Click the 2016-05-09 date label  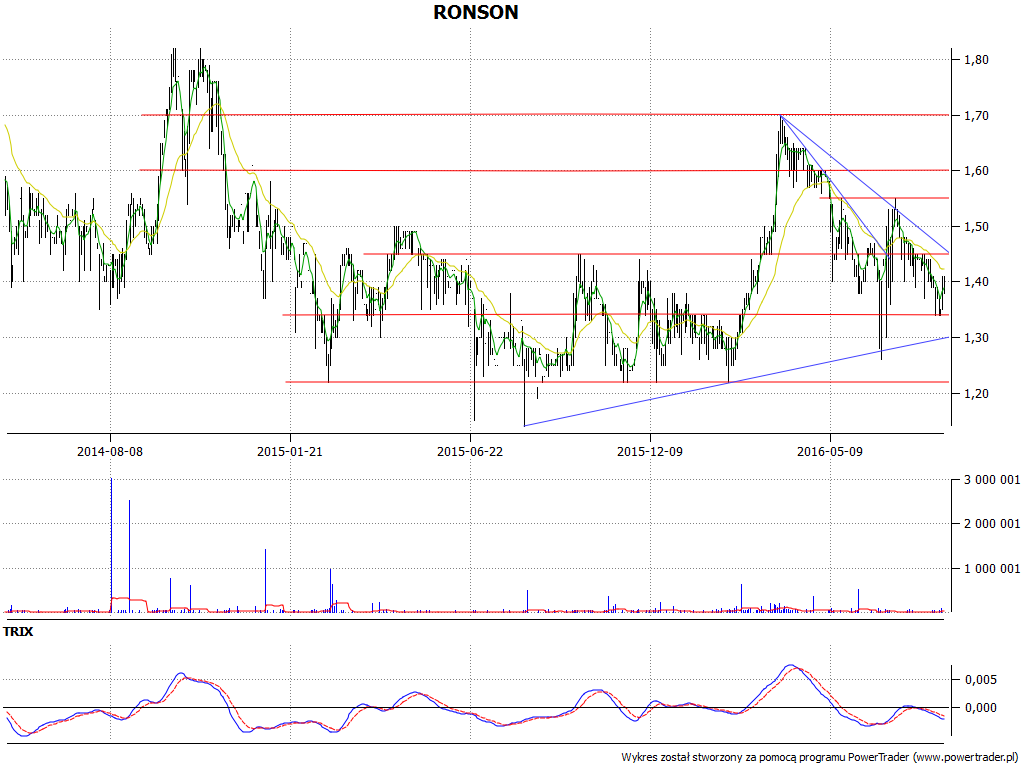tap(830, 451)
